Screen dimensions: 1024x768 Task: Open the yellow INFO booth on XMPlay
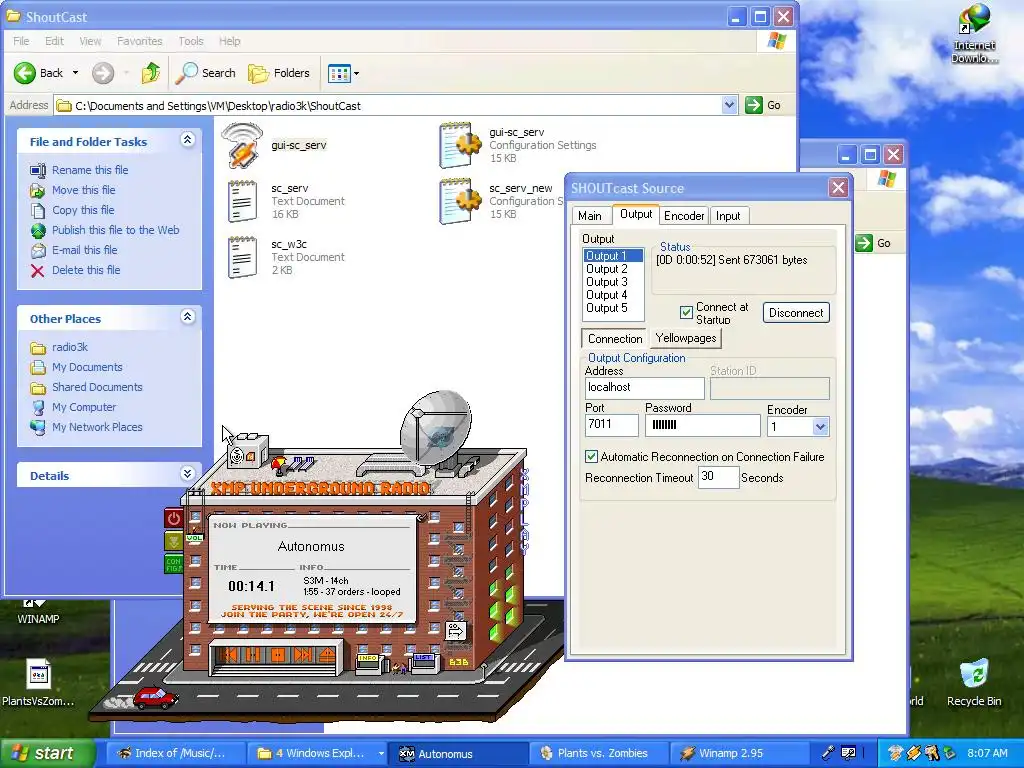tap(368, 664)
